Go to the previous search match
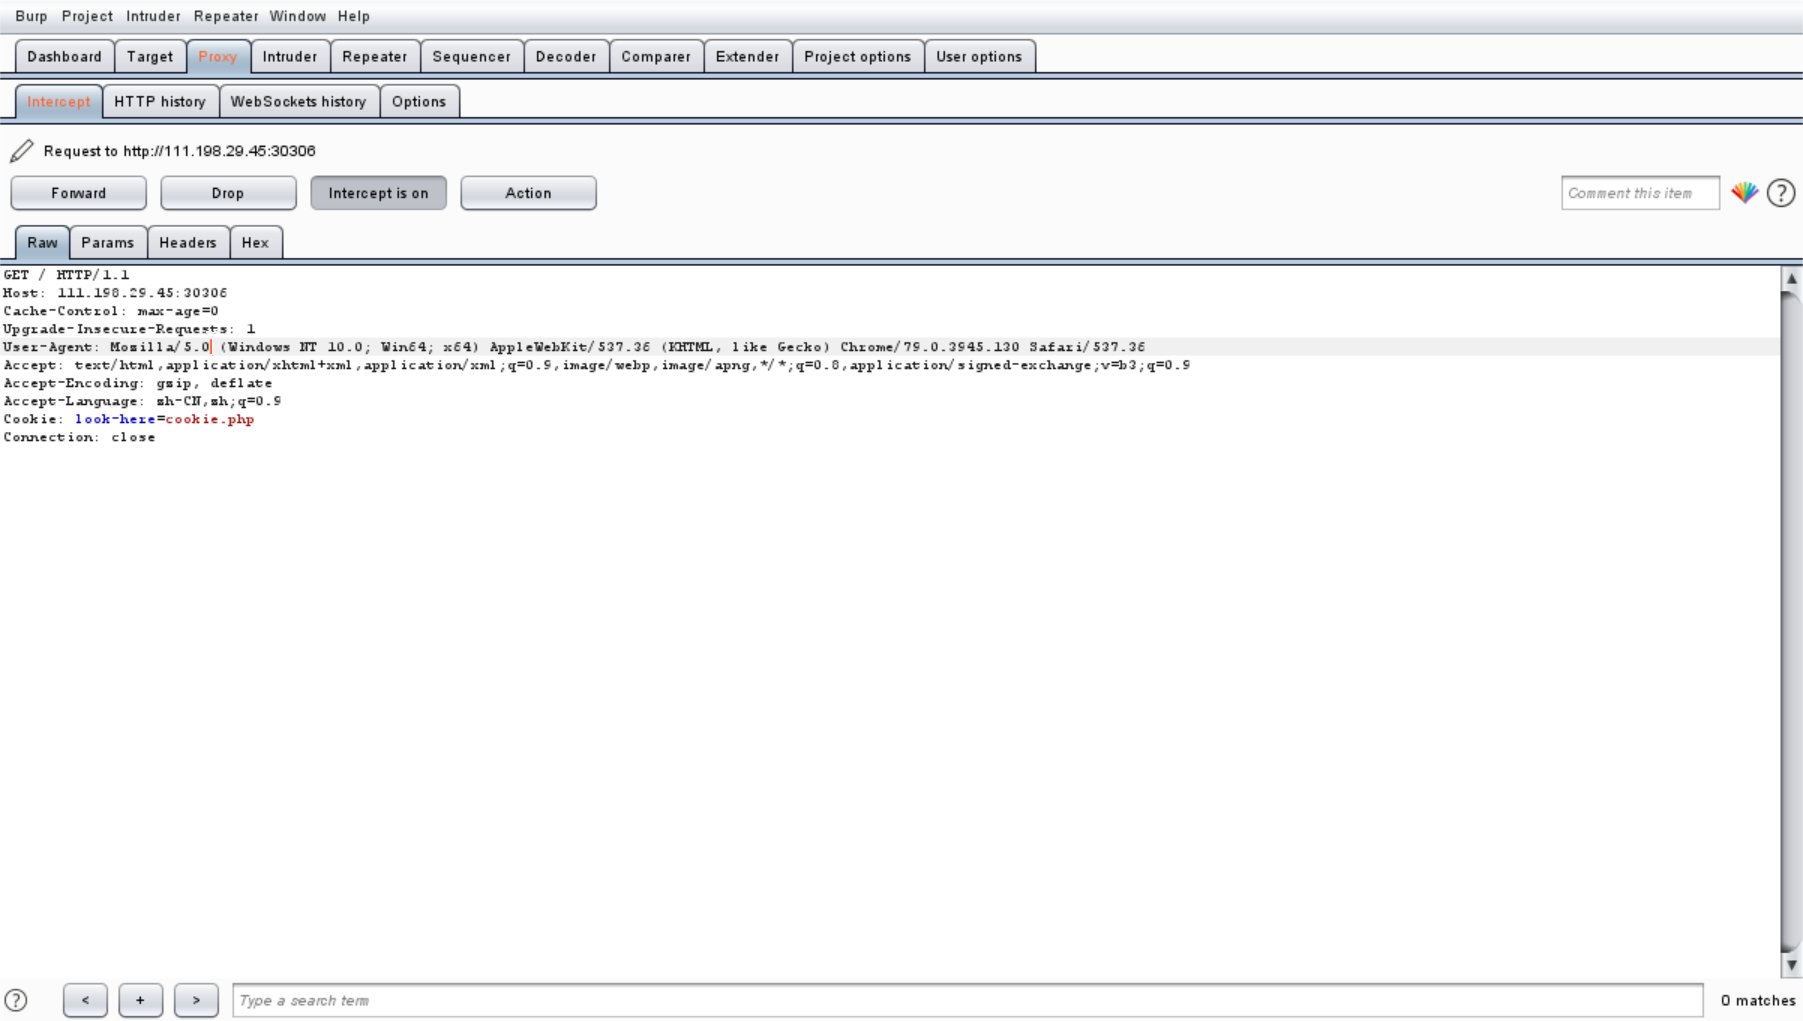1803x1021 pixels. pos(85,1000)
